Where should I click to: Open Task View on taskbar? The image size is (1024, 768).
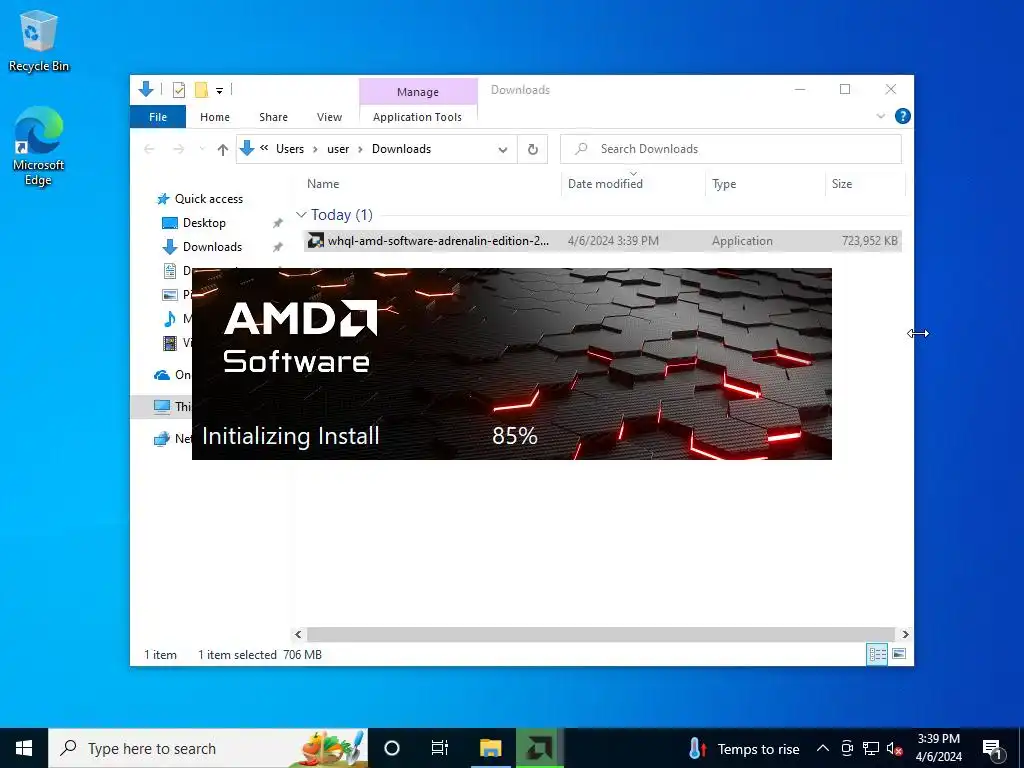tap(440, 748)
